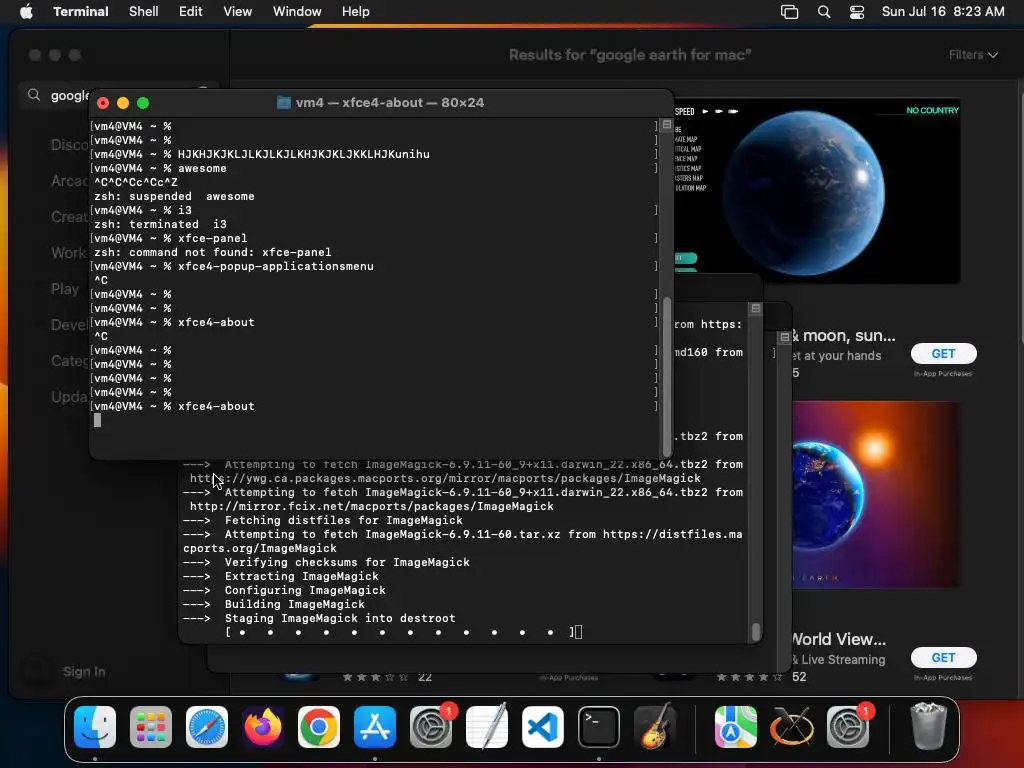
Task: Click the vm4 — xfce4-about window title
Action: click(389, 103)
